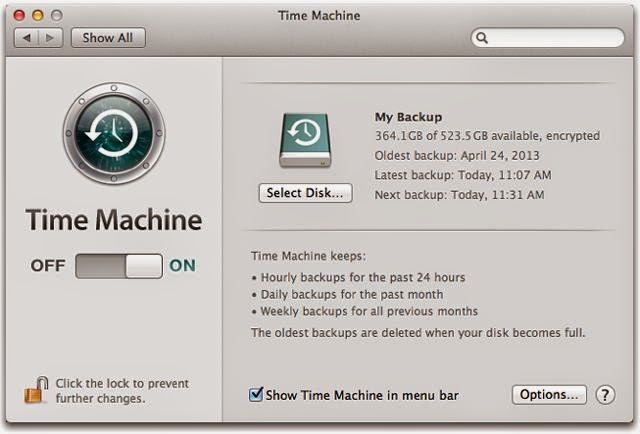Go back with the left arrow button
Screen dimensions: 640x434
pos(27,38)
